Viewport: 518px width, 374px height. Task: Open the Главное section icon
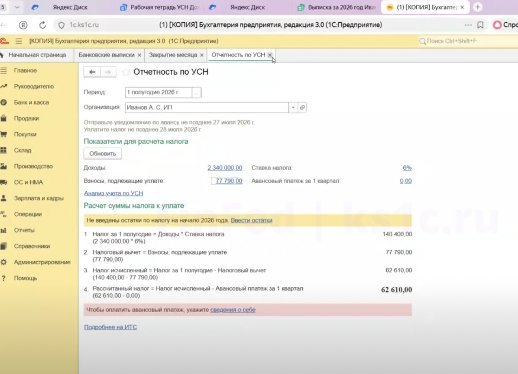tap(3, 70)
